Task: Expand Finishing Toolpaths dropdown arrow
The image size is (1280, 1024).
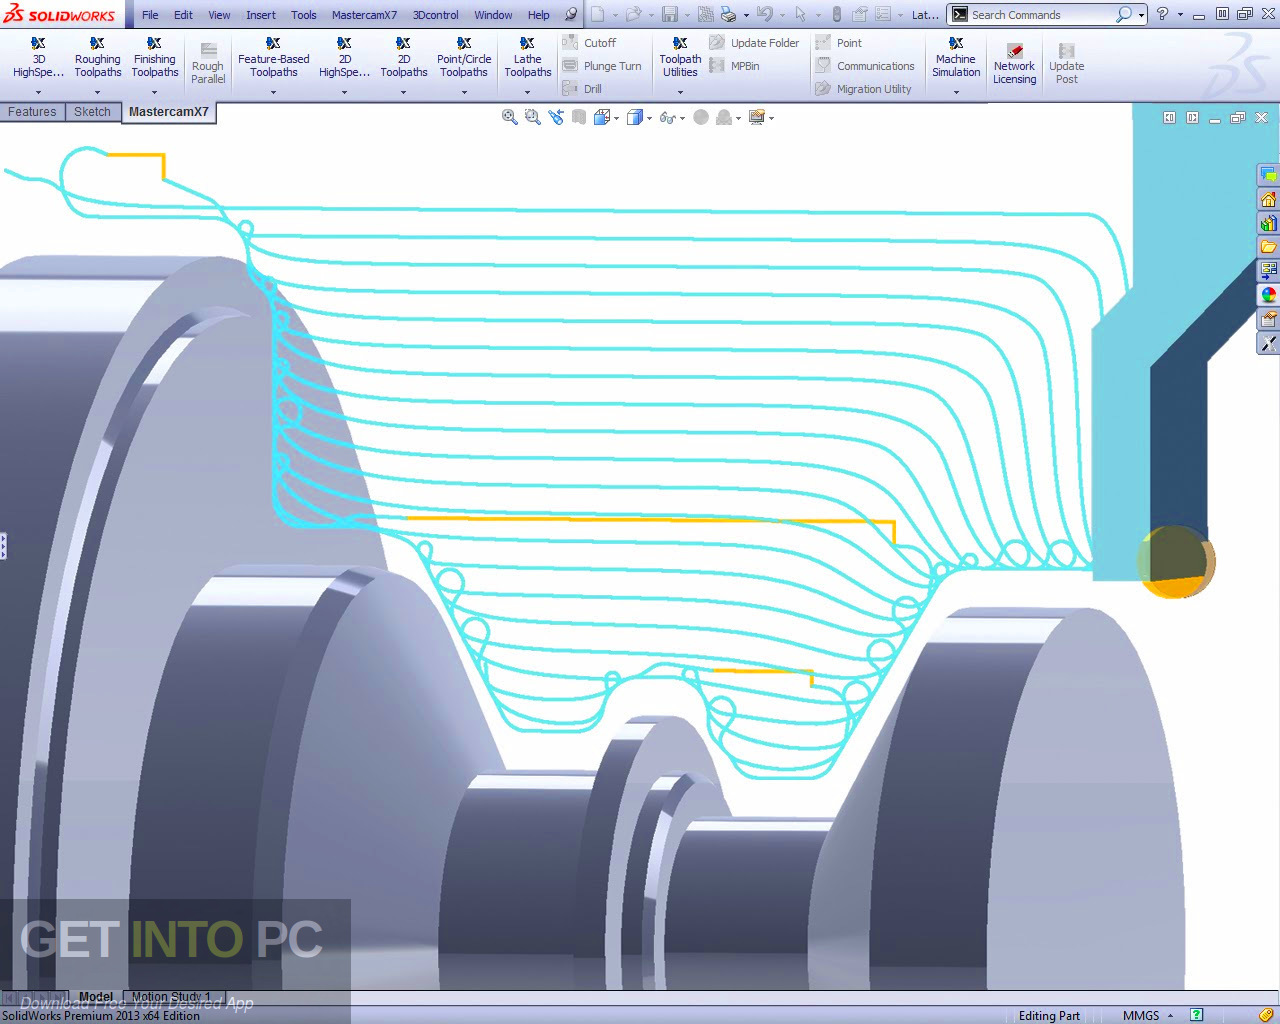Action: [x=154, y=93]
